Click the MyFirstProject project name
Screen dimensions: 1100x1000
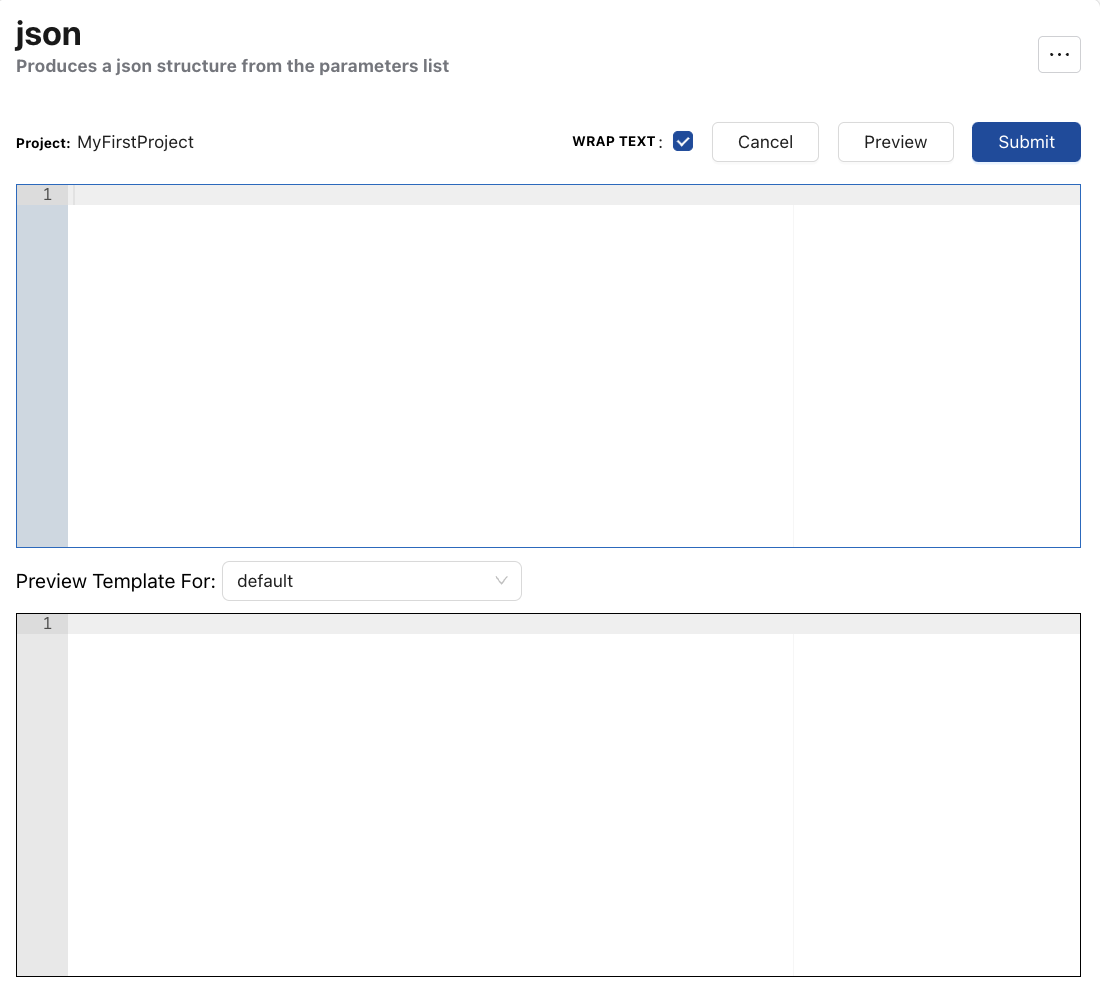click(x=135, y=142)
